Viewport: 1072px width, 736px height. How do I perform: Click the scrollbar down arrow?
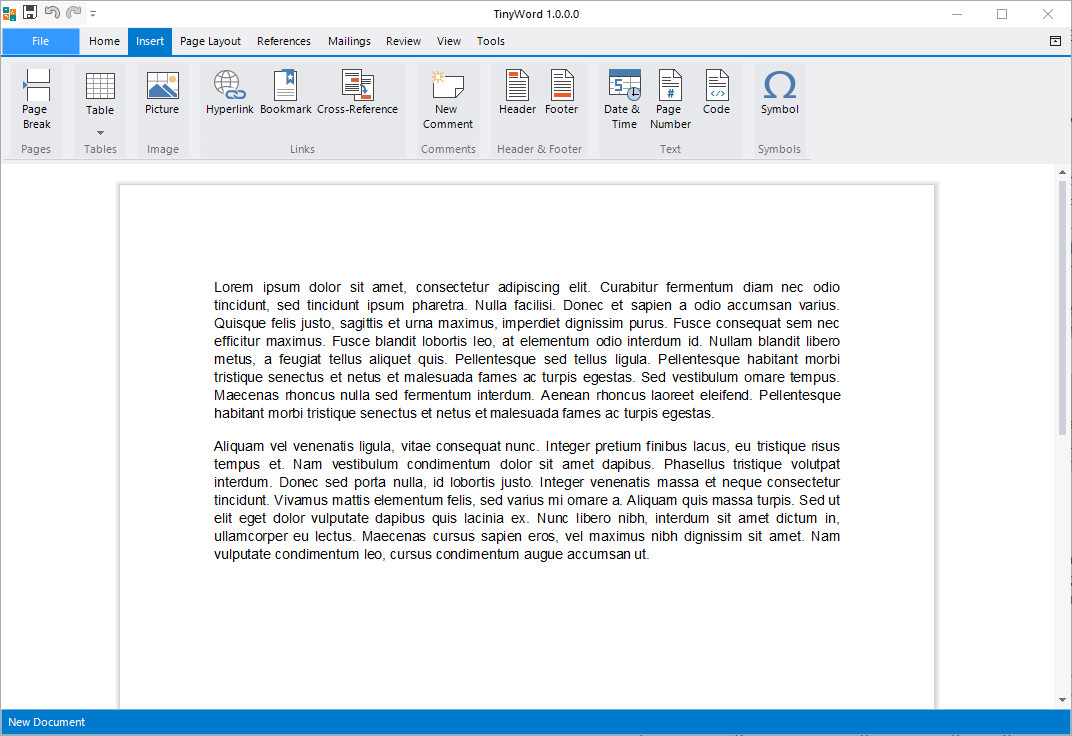coord(1062,699)
